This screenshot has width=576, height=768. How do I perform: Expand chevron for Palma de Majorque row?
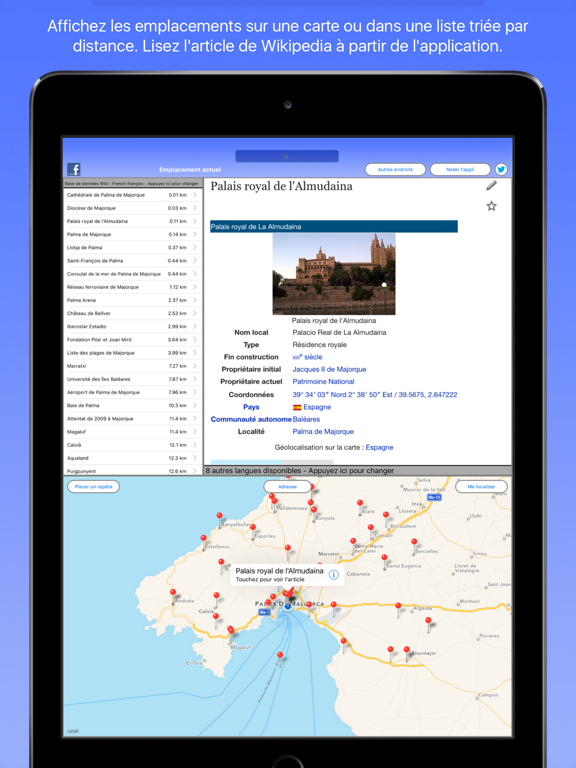click(194, 235)
